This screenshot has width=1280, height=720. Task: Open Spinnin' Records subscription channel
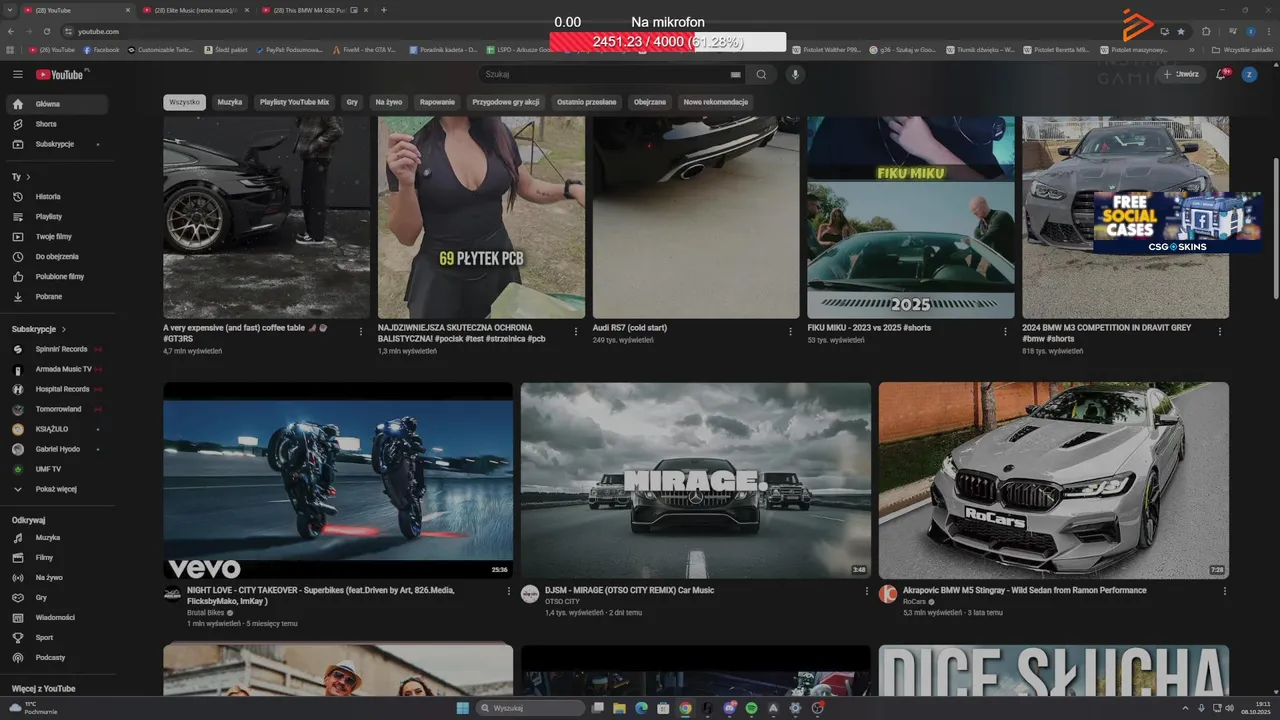click(56, 349)
